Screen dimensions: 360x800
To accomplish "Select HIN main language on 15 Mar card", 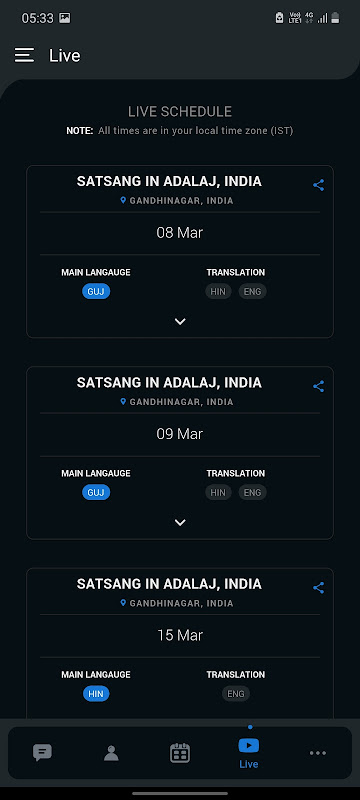I will pyautogui.click(x=96, y=694).
